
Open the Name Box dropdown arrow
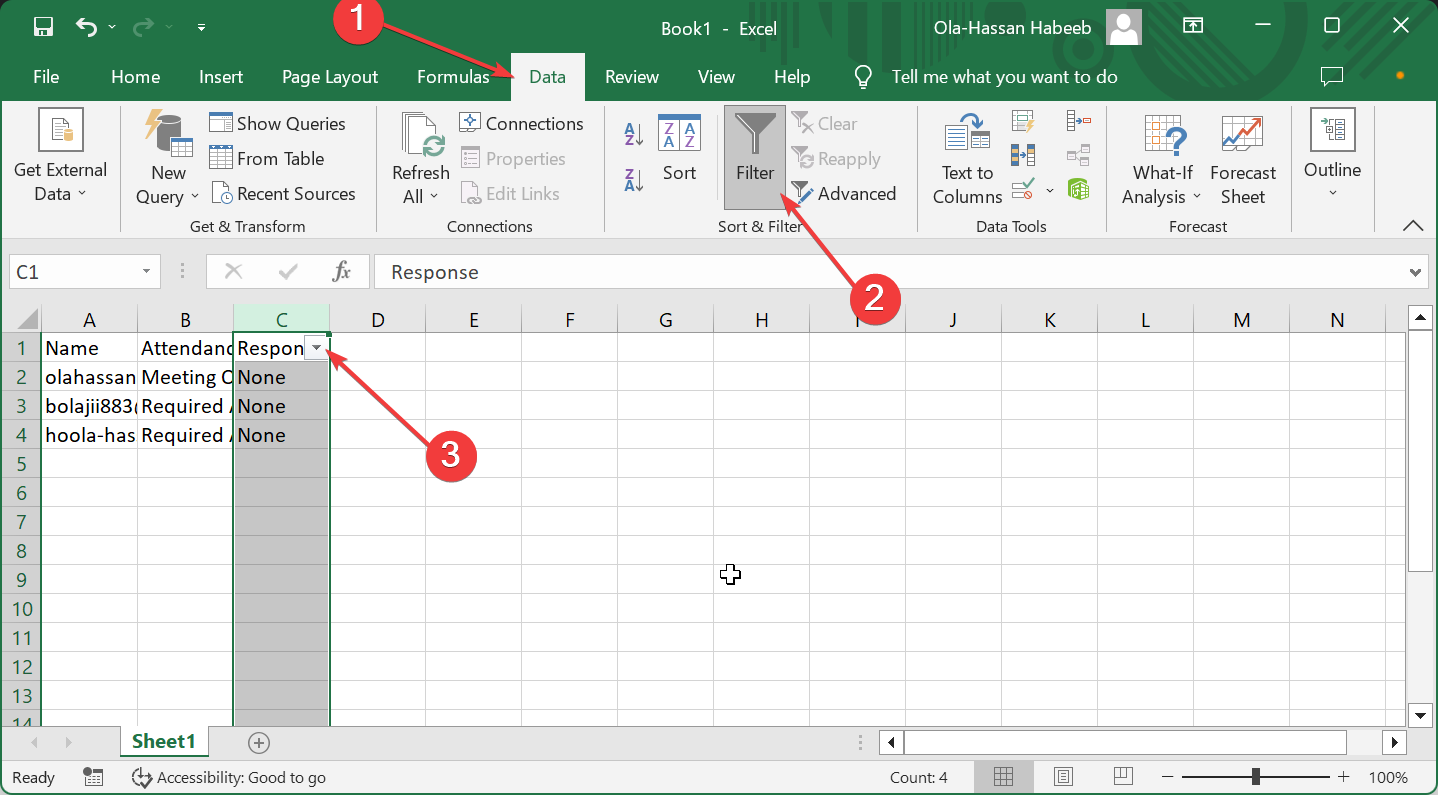click(147, 272)
